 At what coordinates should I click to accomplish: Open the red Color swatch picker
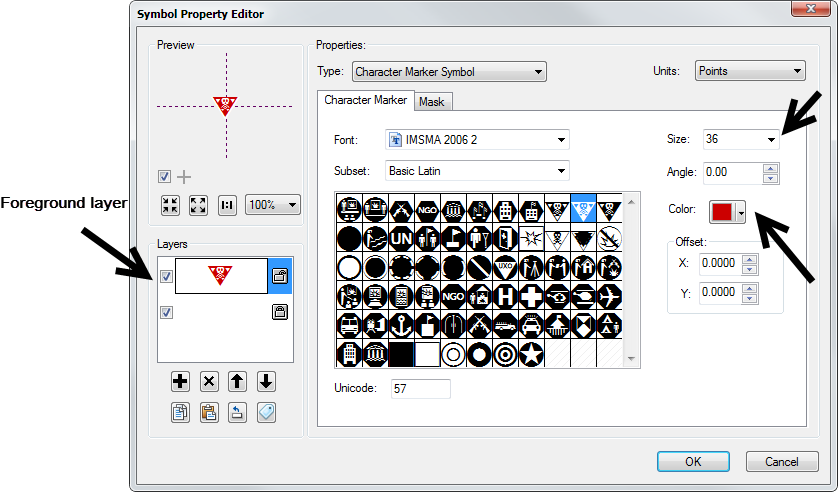pos(727,212)
